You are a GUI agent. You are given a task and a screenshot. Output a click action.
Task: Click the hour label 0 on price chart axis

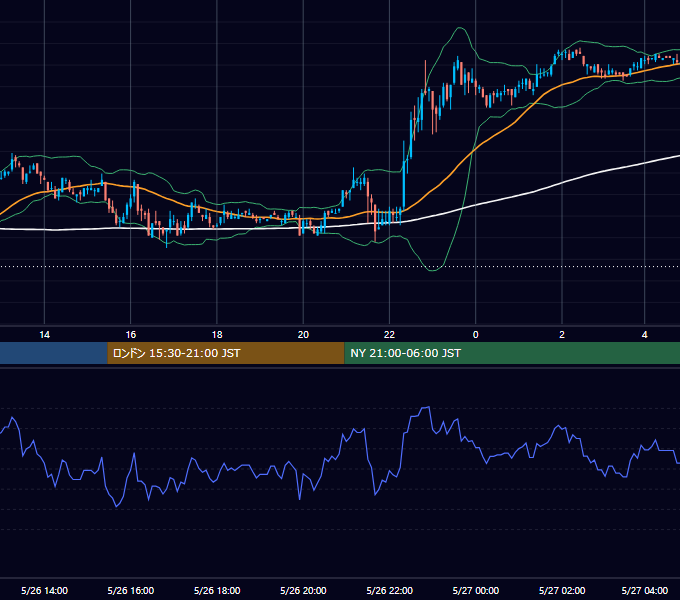pyautogui.click(x=476, y=335)
